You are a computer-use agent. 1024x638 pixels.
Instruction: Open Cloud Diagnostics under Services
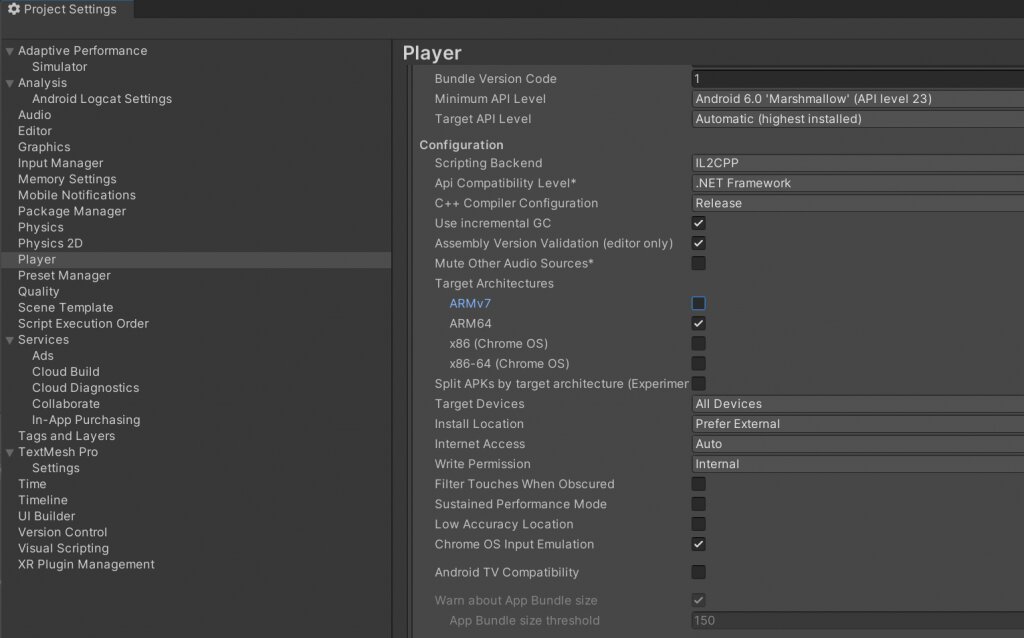pos(86,388)
